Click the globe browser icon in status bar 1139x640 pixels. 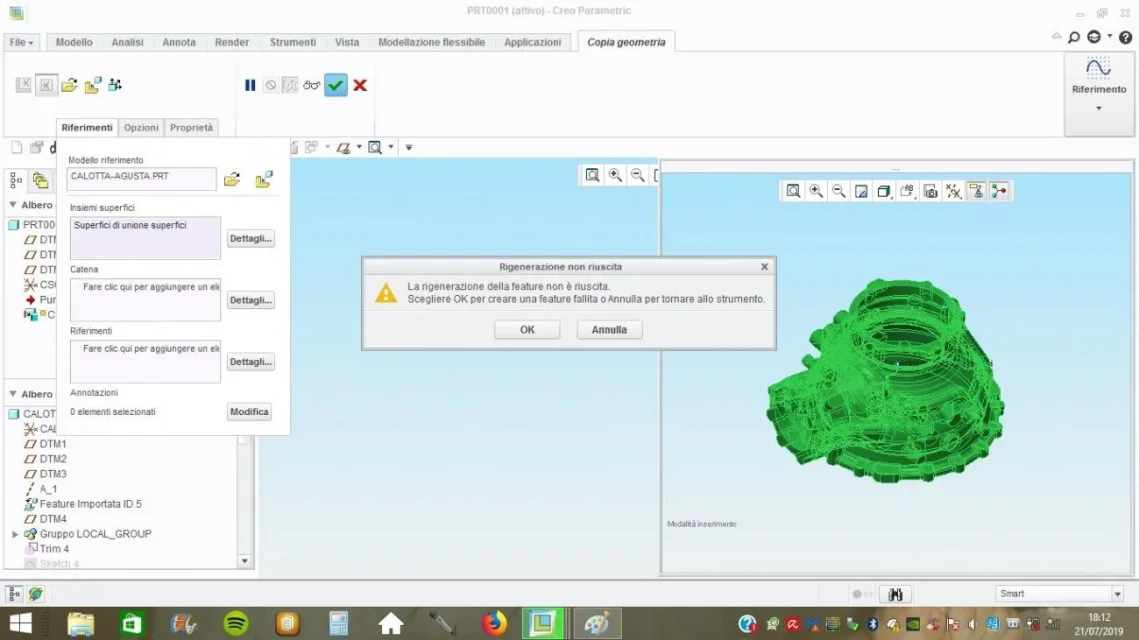point(35,594)
